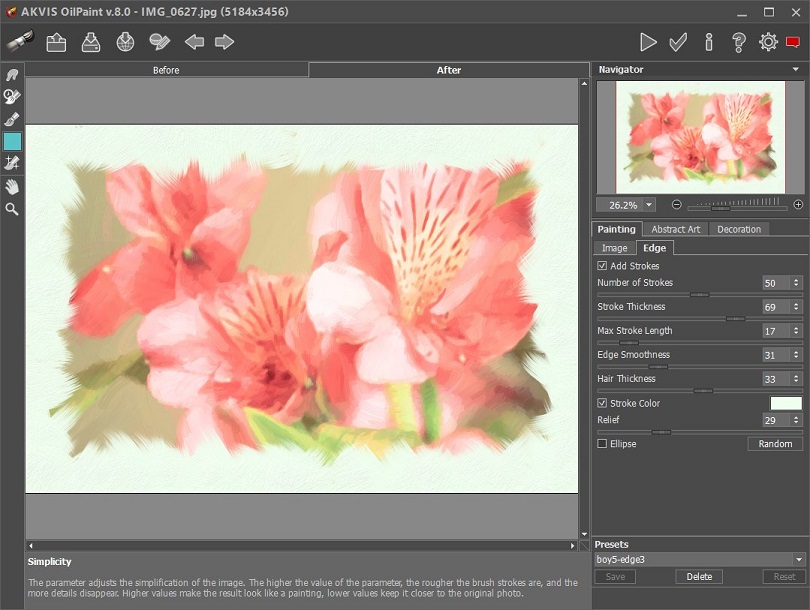This screenshot has height=610, width=810.
Task: Open the post image sharing tool
Action: tap(156, 42)
